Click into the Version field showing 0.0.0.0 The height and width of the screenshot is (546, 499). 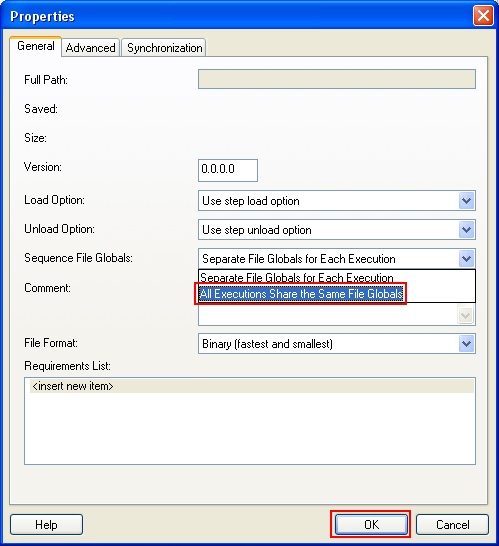(x=228, y=170)
